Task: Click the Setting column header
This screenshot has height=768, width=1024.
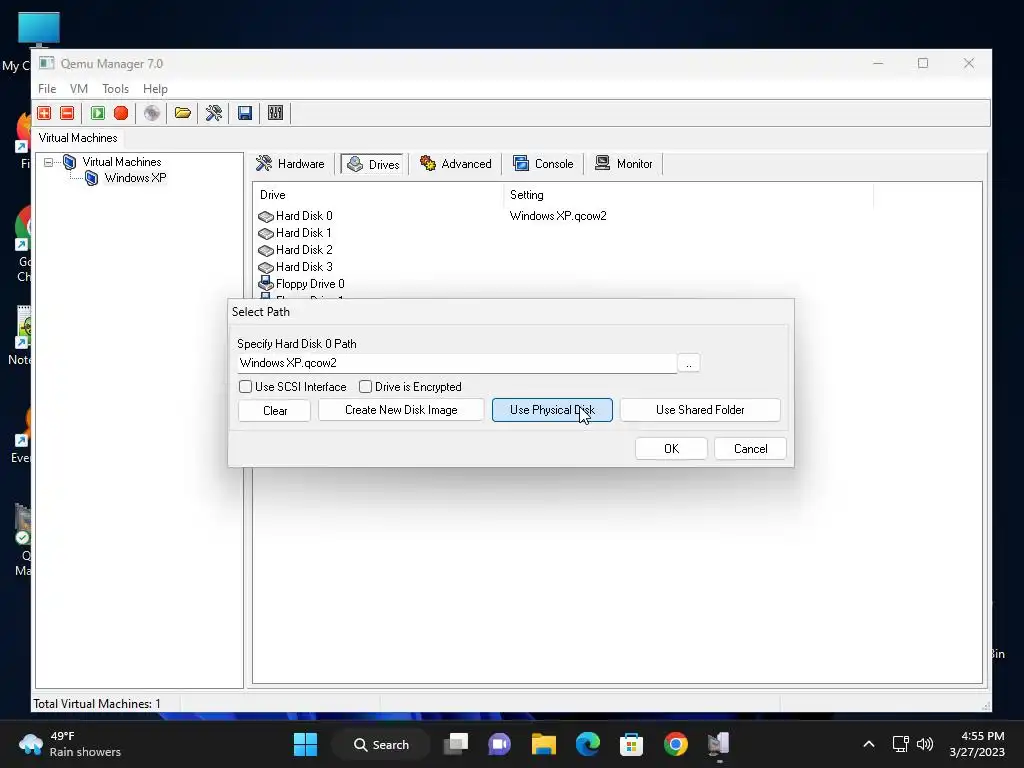Action: click(688, 195)
